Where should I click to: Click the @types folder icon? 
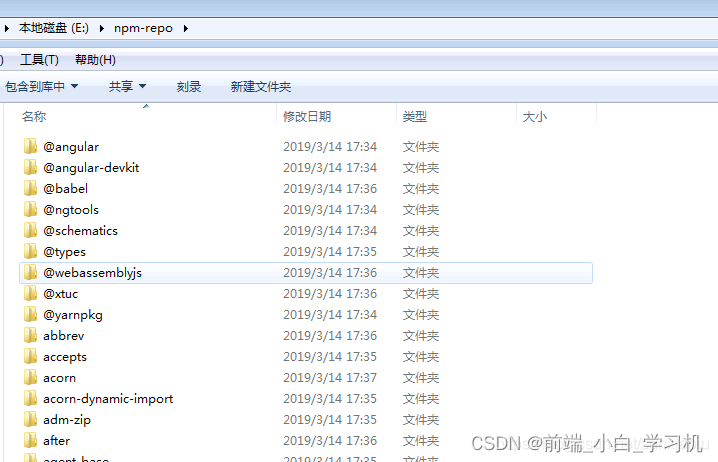pyautogui.click(x=30, y=252)
